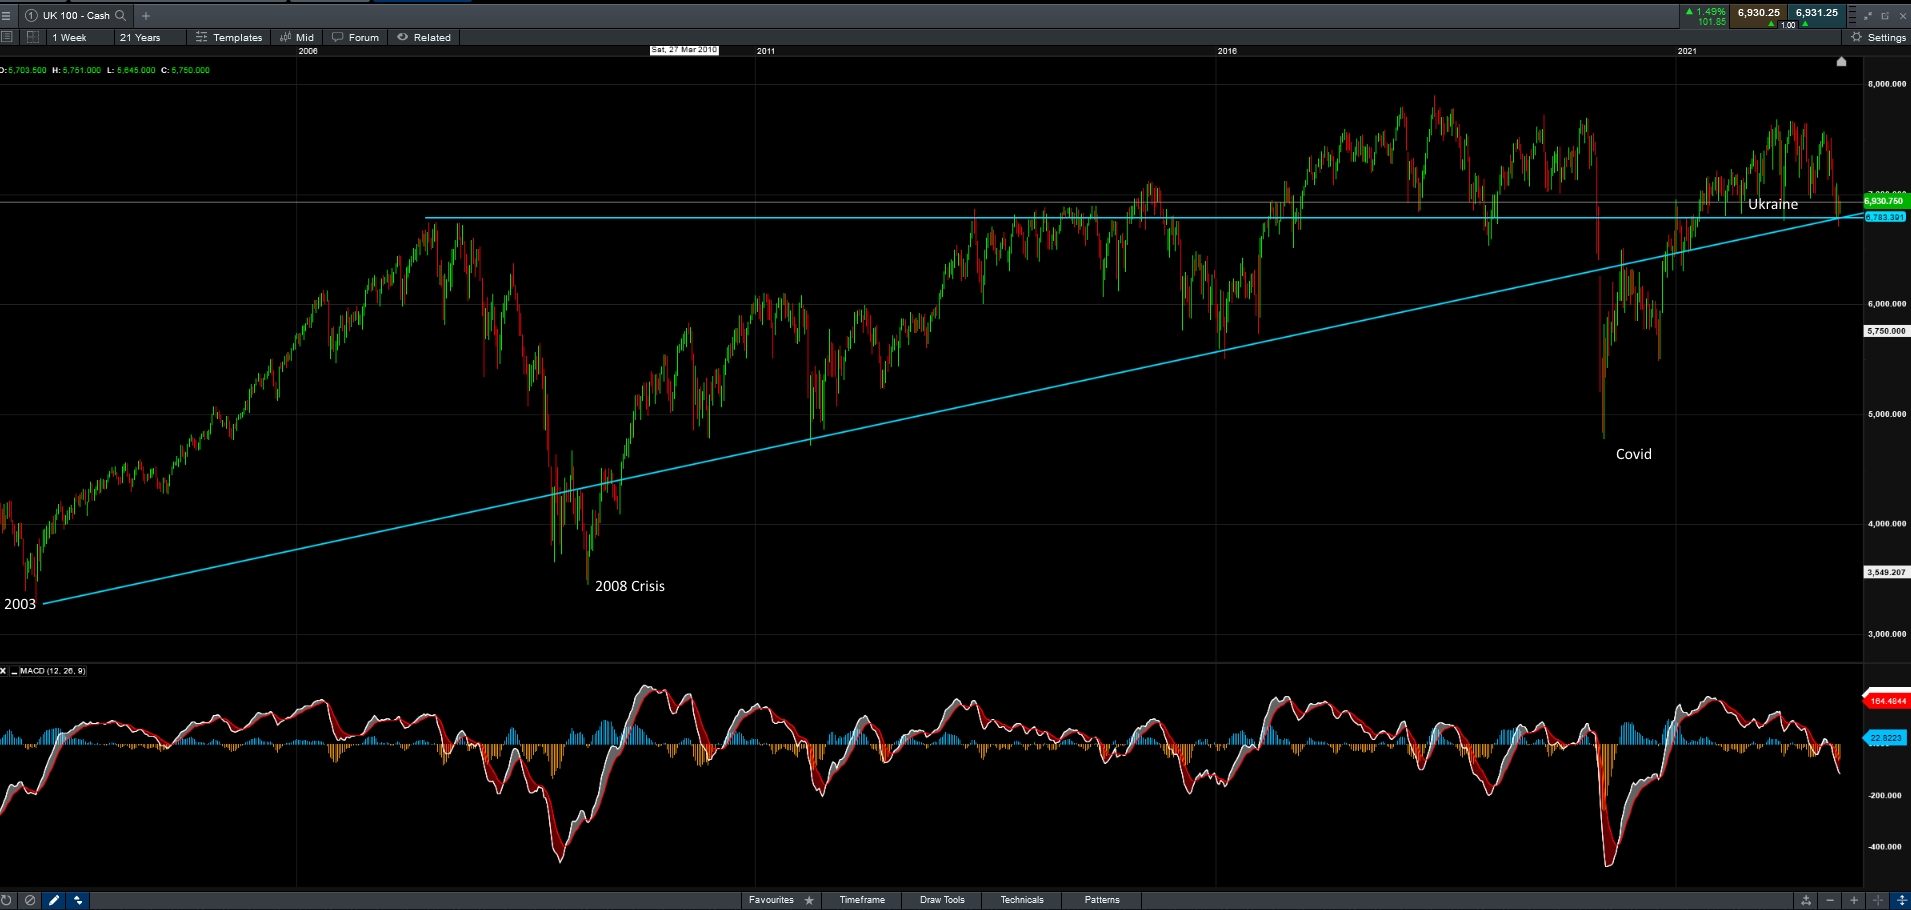Open the hamburger menu at top left
Image resolution: width=1911 pixels, height=910 pixels.
point(6,16)
